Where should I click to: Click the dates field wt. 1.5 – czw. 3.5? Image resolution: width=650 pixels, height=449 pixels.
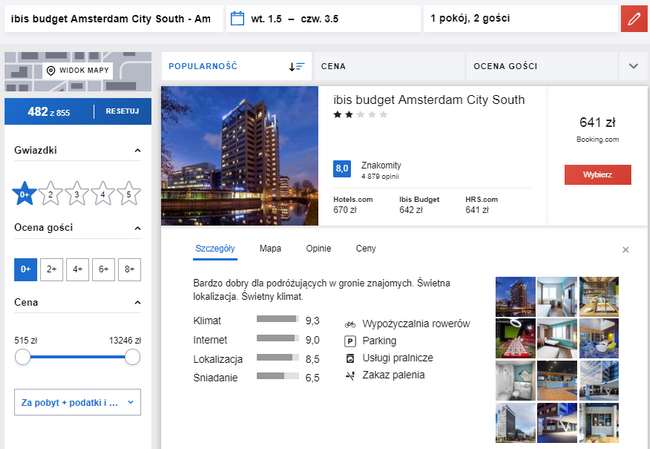(323, 19)
